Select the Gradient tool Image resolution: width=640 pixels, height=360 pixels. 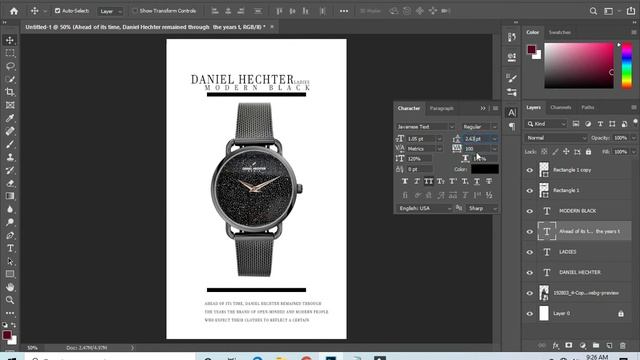point(10,196)
